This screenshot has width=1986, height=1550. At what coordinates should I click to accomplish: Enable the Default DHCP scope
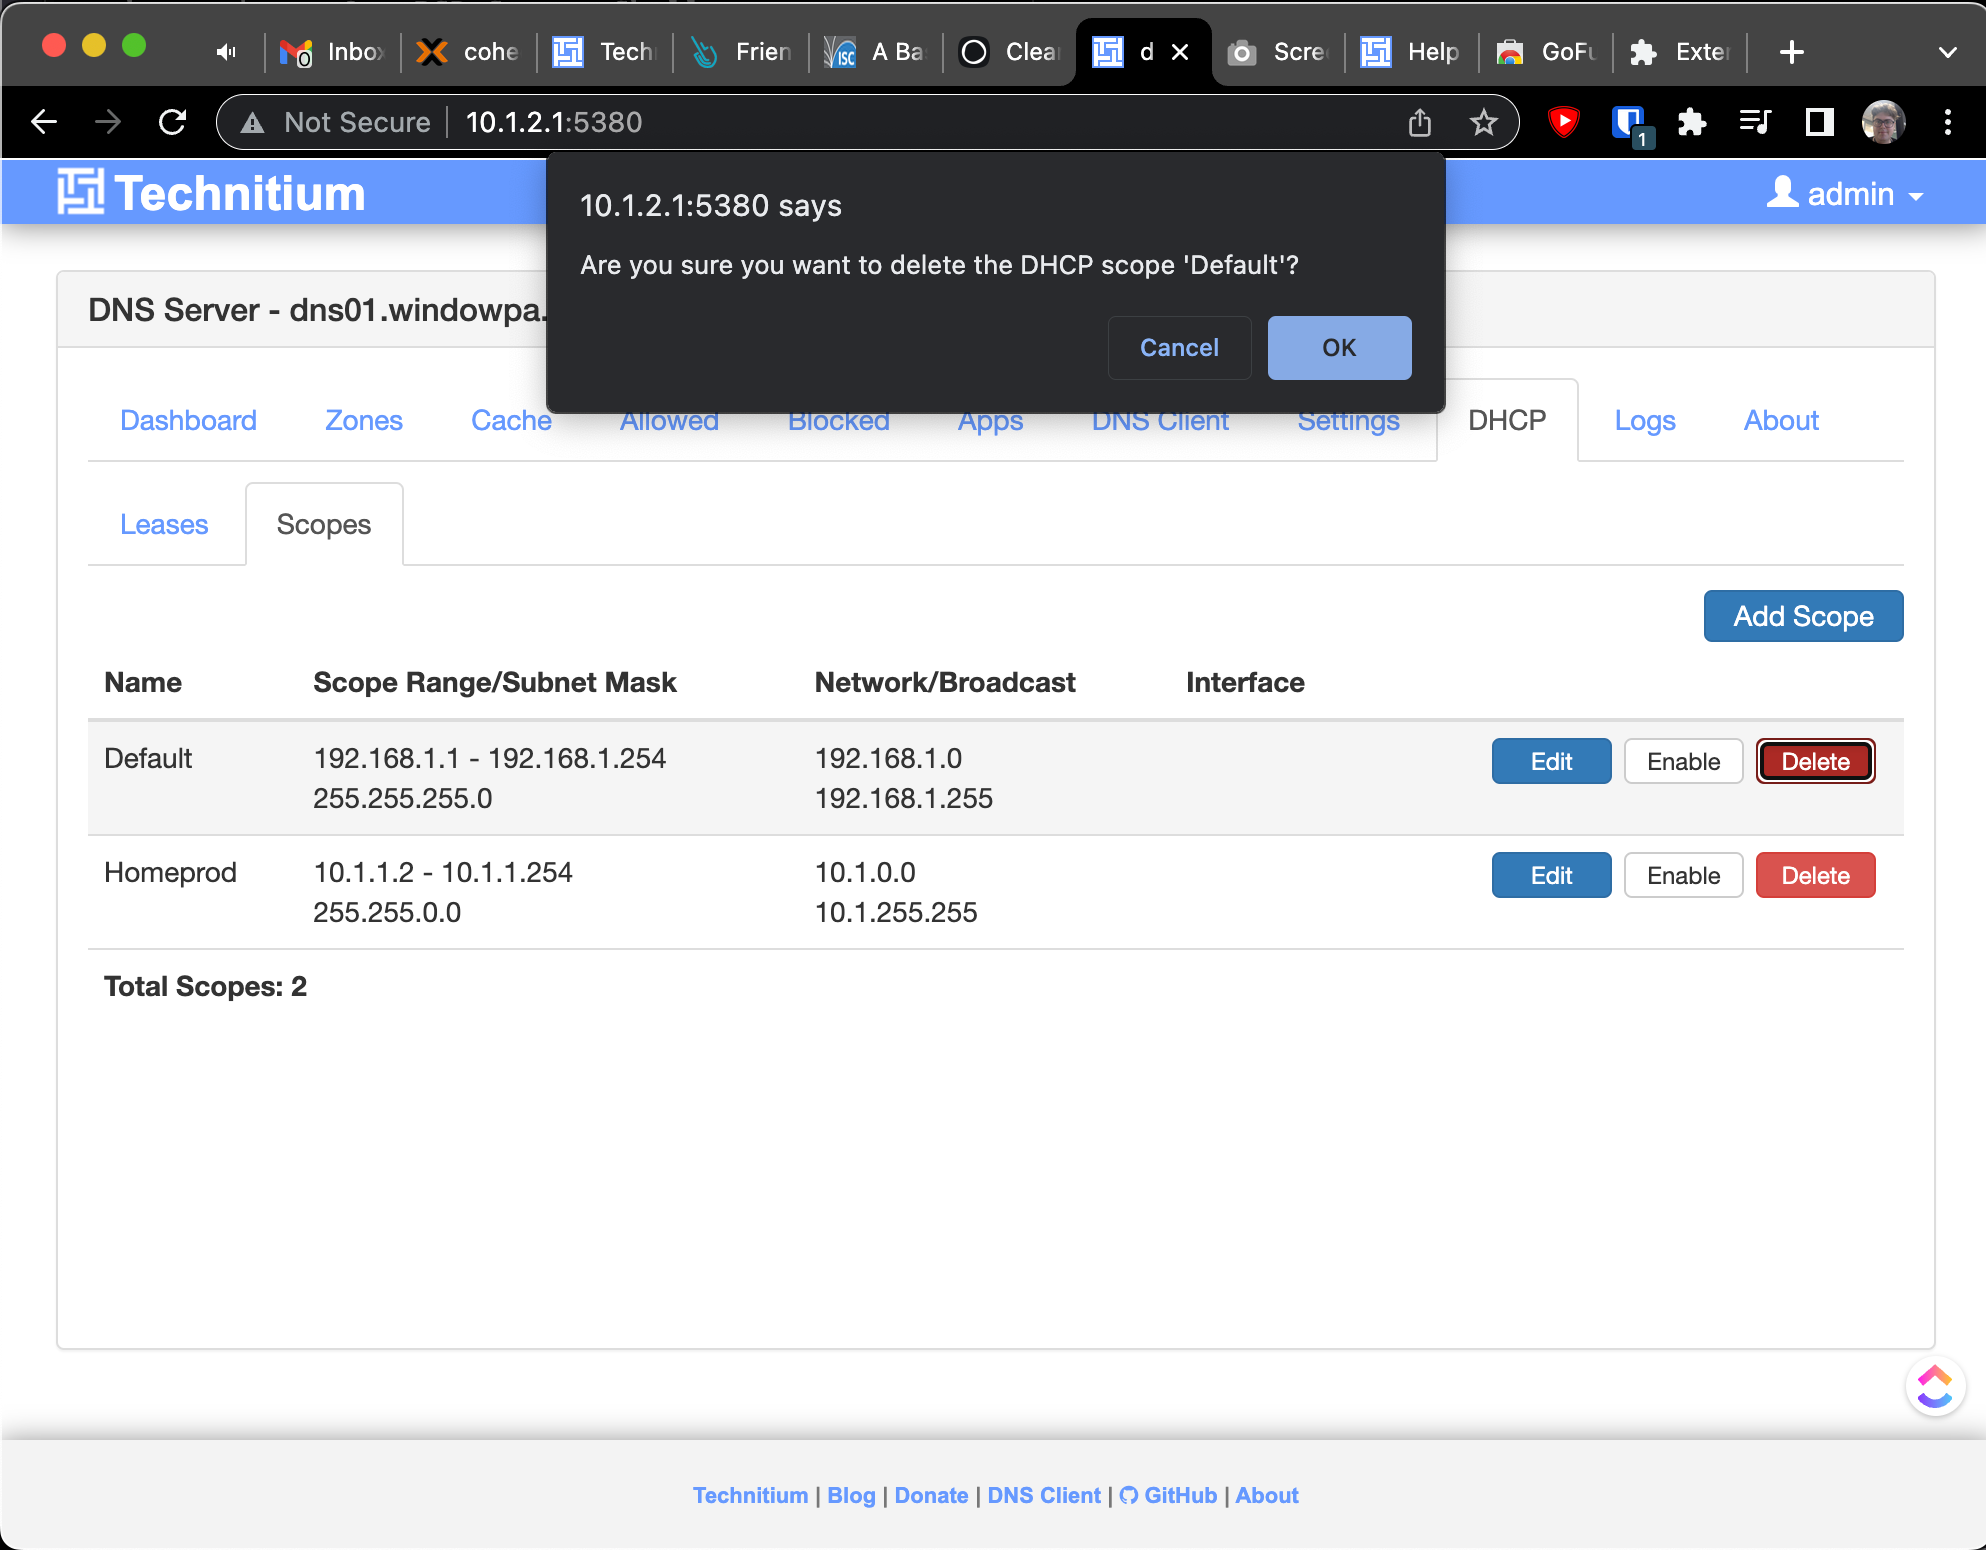tap(1683, 761)
